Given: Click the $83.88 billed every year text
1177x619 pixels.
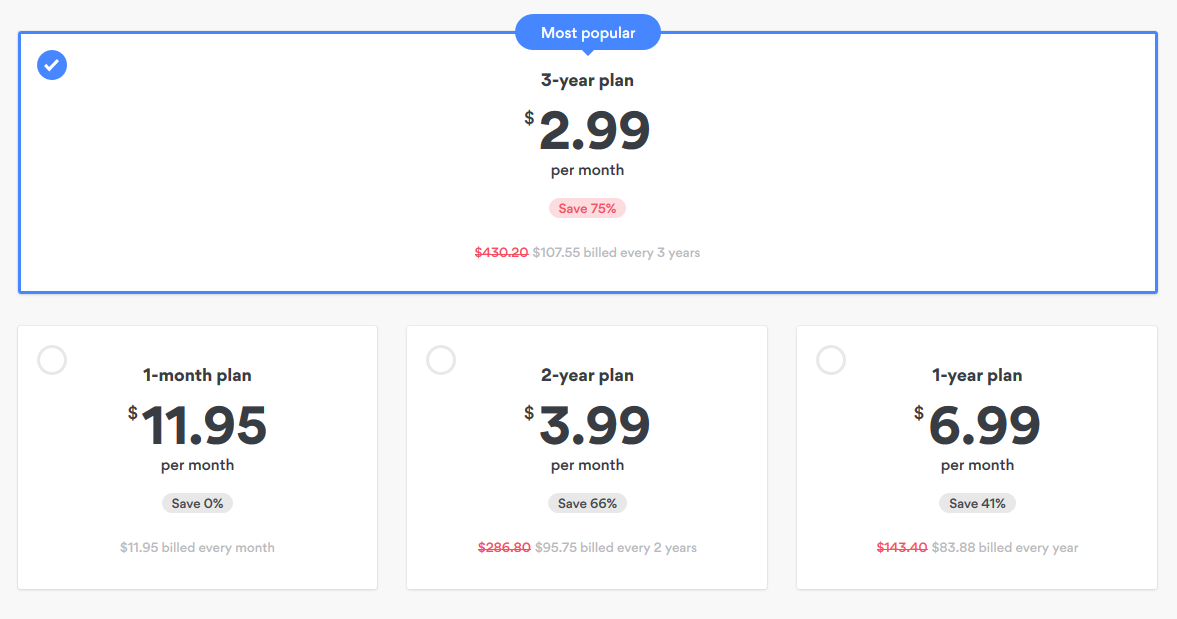Looking at the screenshot, I should click(1005, 548).
